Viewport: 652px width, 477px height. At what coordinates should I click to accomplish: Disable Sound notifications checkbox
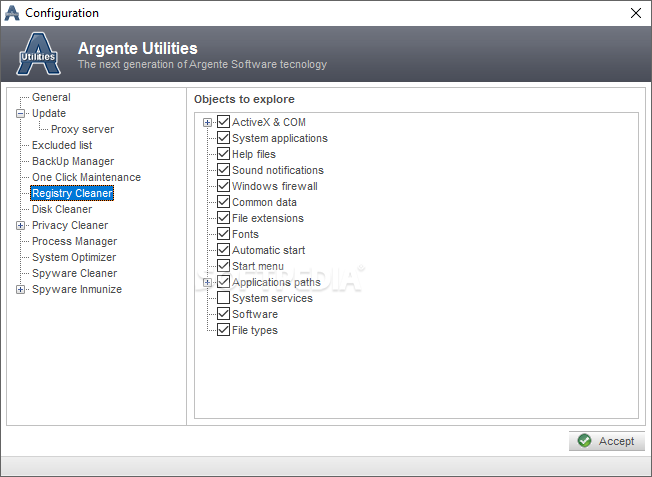[x=223, y=170]
